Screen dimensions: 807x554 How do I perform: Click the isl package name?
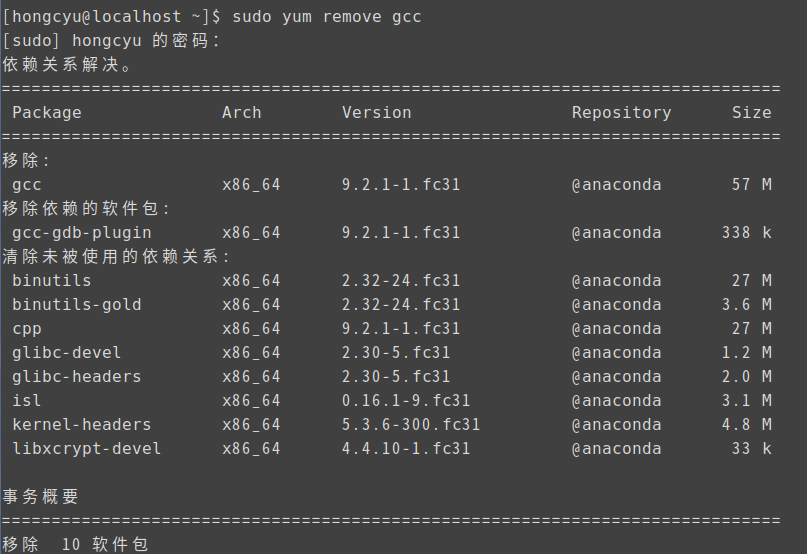coord(27,401)
